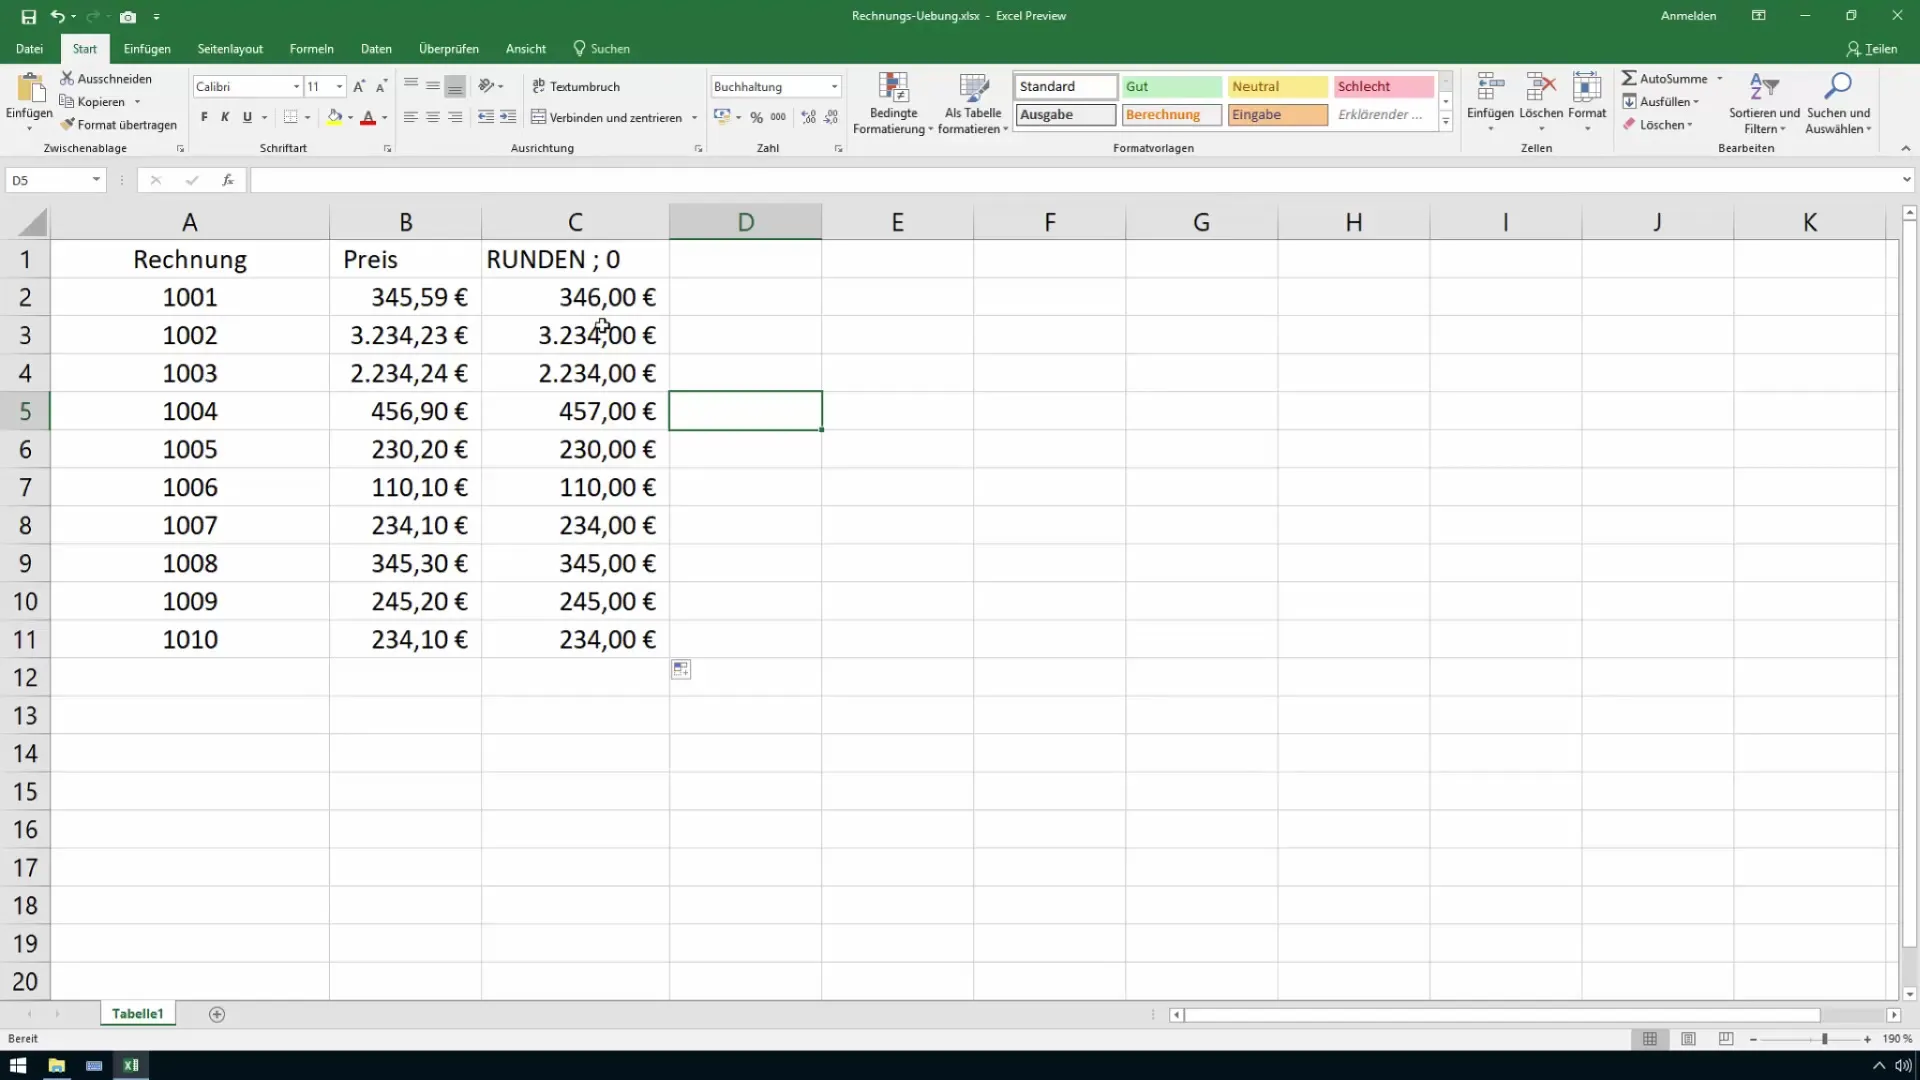Toggle bottom vertical alignment
This screenshot has height=1080, width=1920.
[455, 86]
